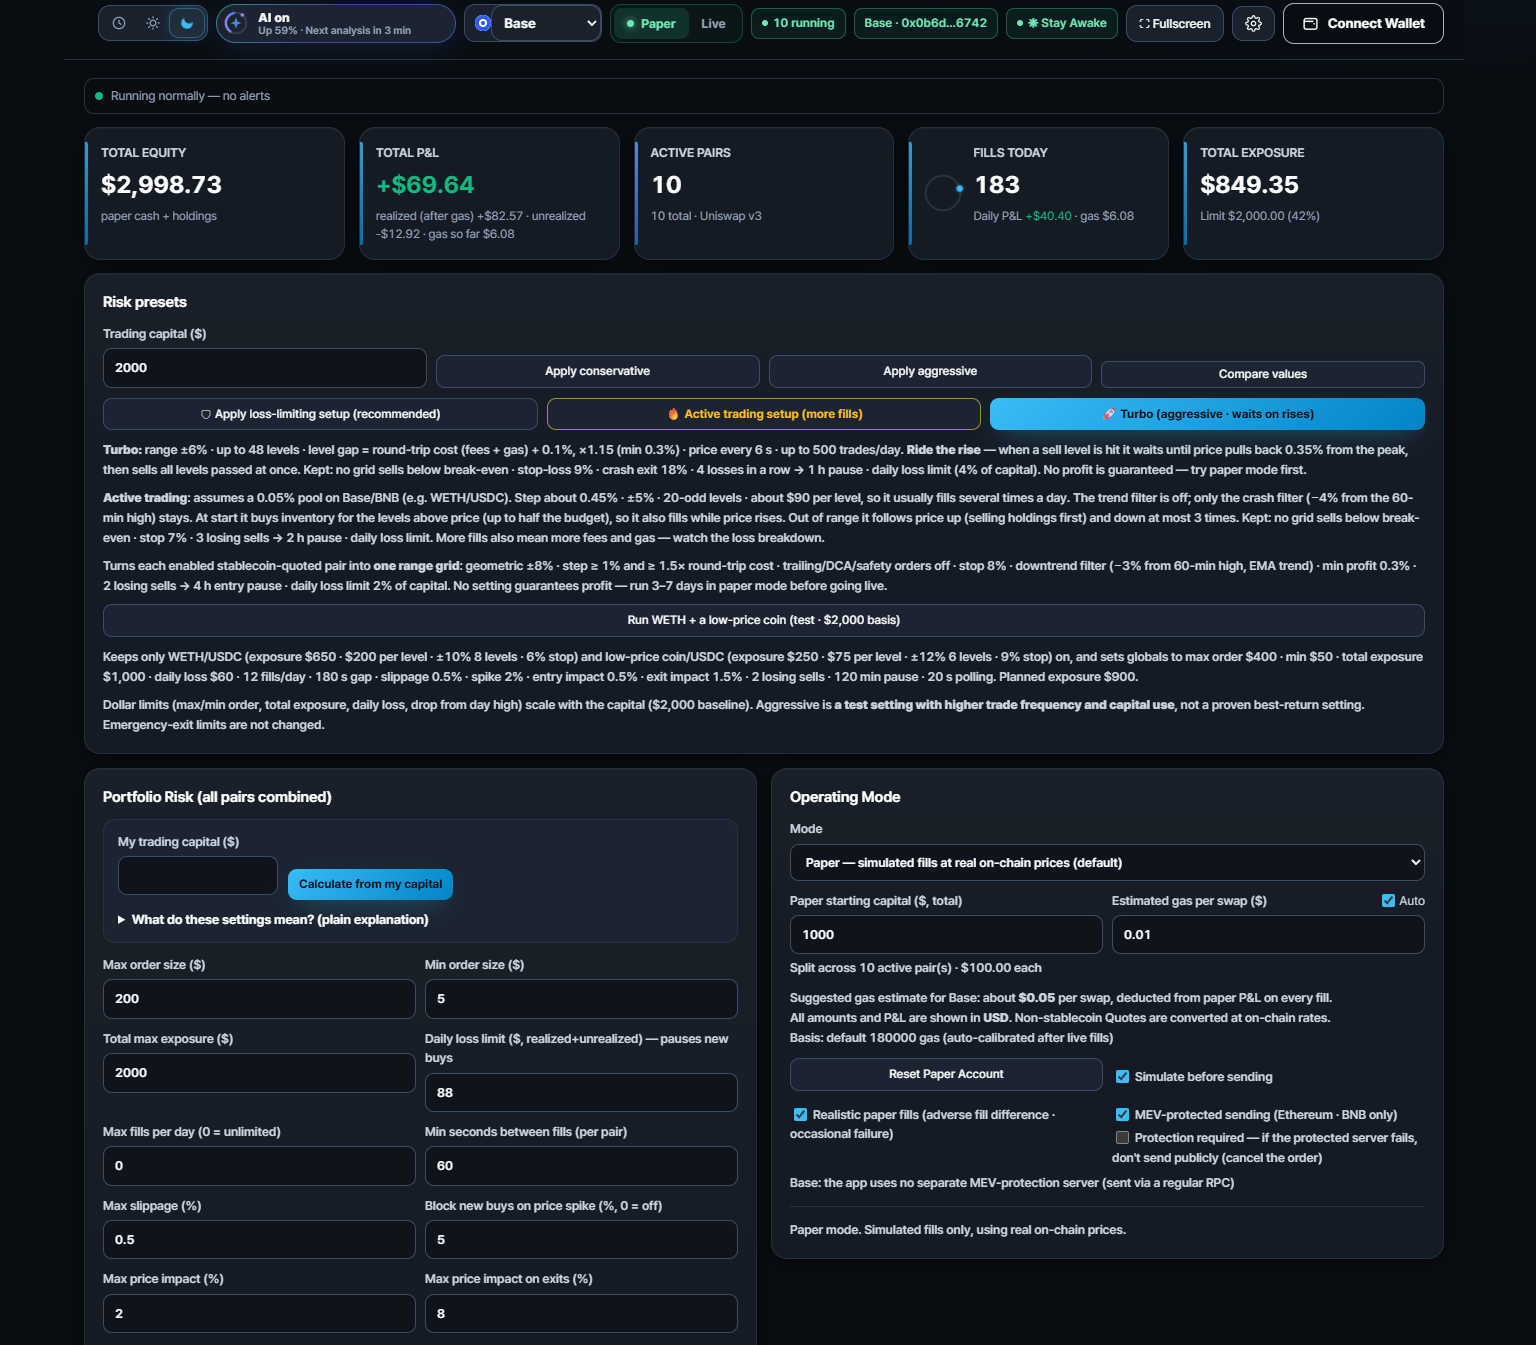Toggle MEV-protected sending checkbox
The image size is (1536, 1345).
point(1122,1115)
